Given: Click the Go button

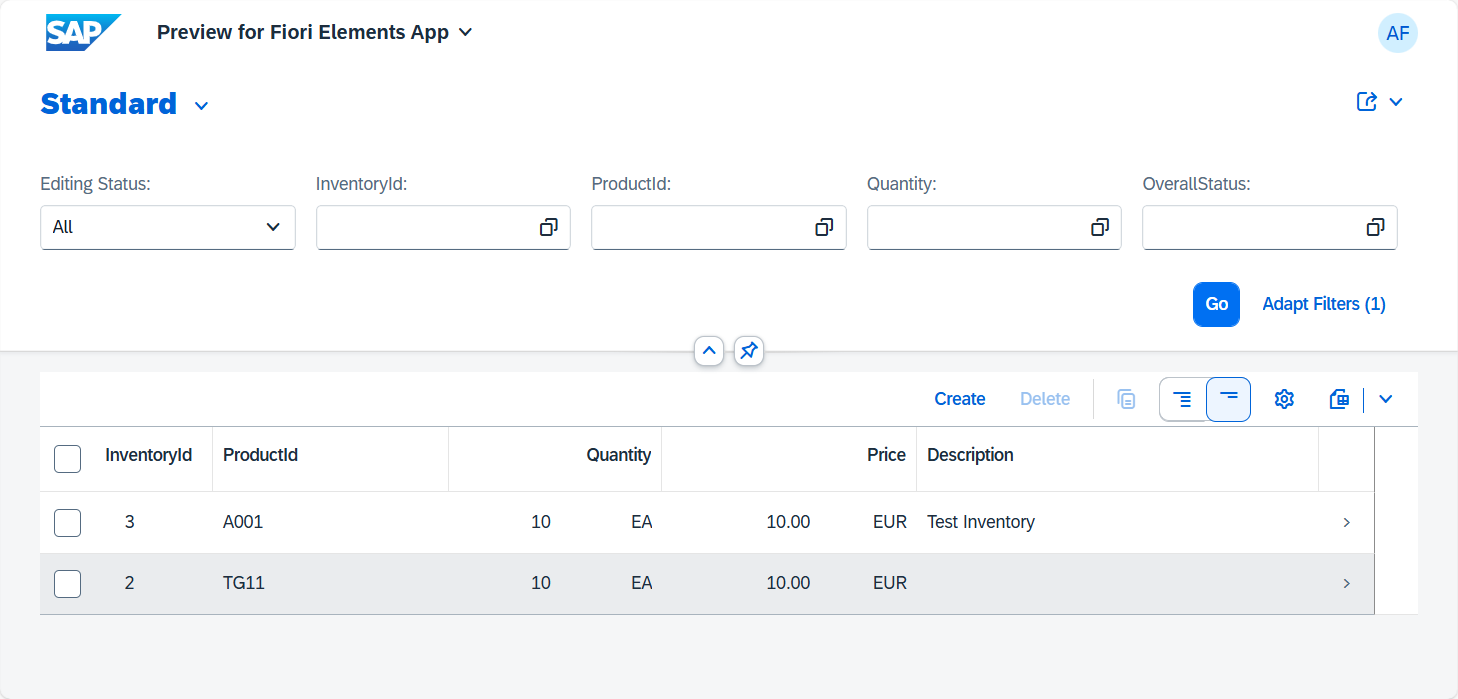Looking at the screenshot, I should (x=1216, y=304).
